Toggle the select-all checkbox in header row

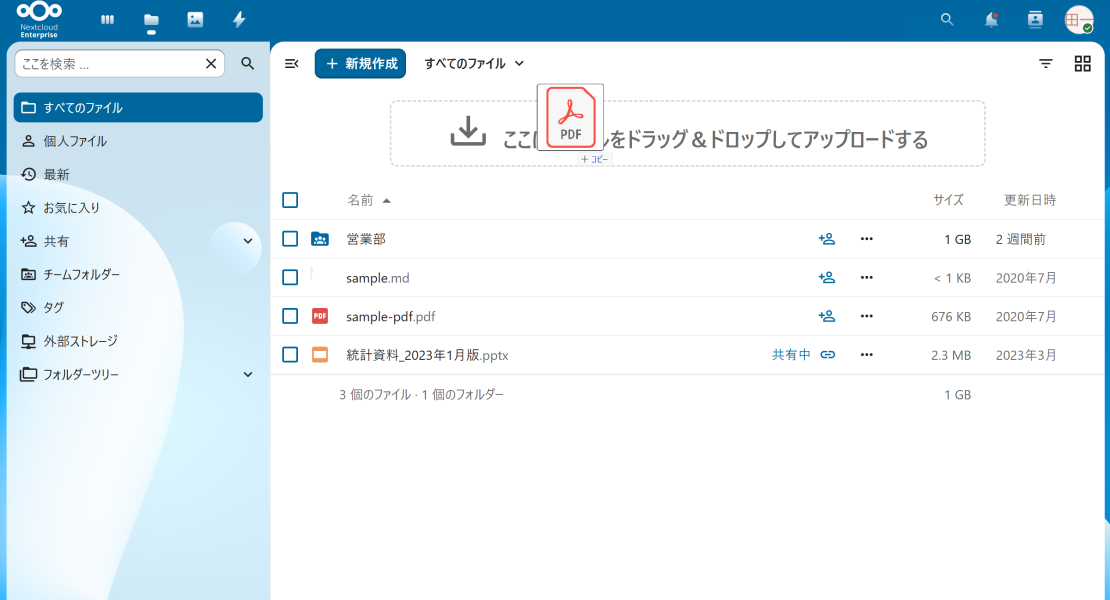[x=290, y=200]
